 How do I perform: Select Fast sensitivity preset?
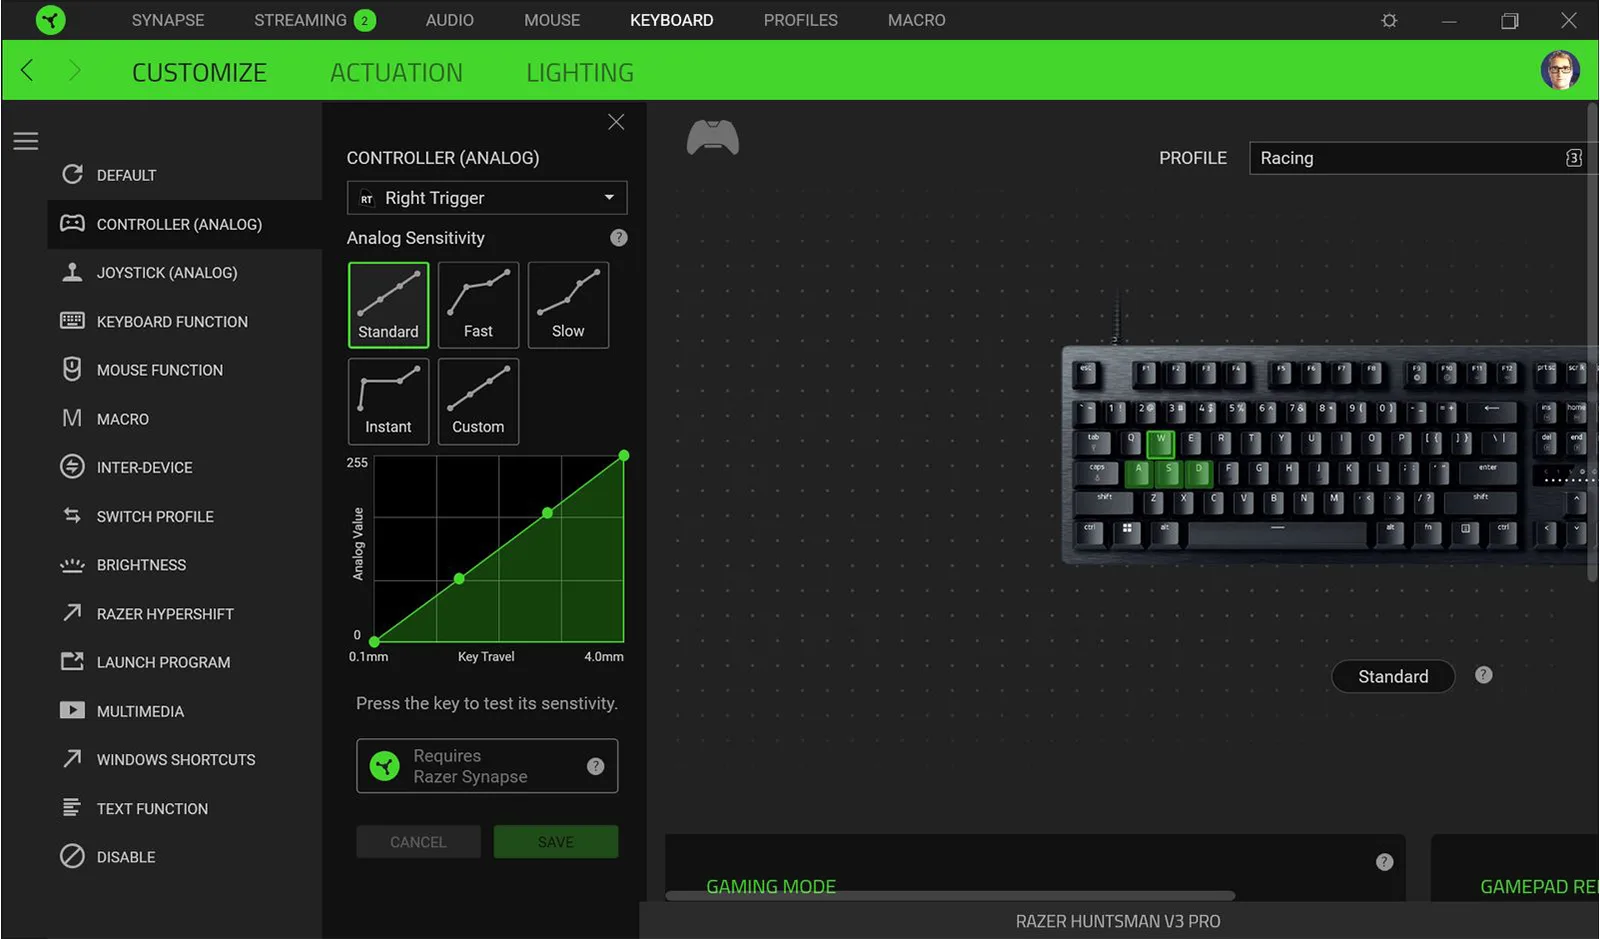(x=478, y=305)
